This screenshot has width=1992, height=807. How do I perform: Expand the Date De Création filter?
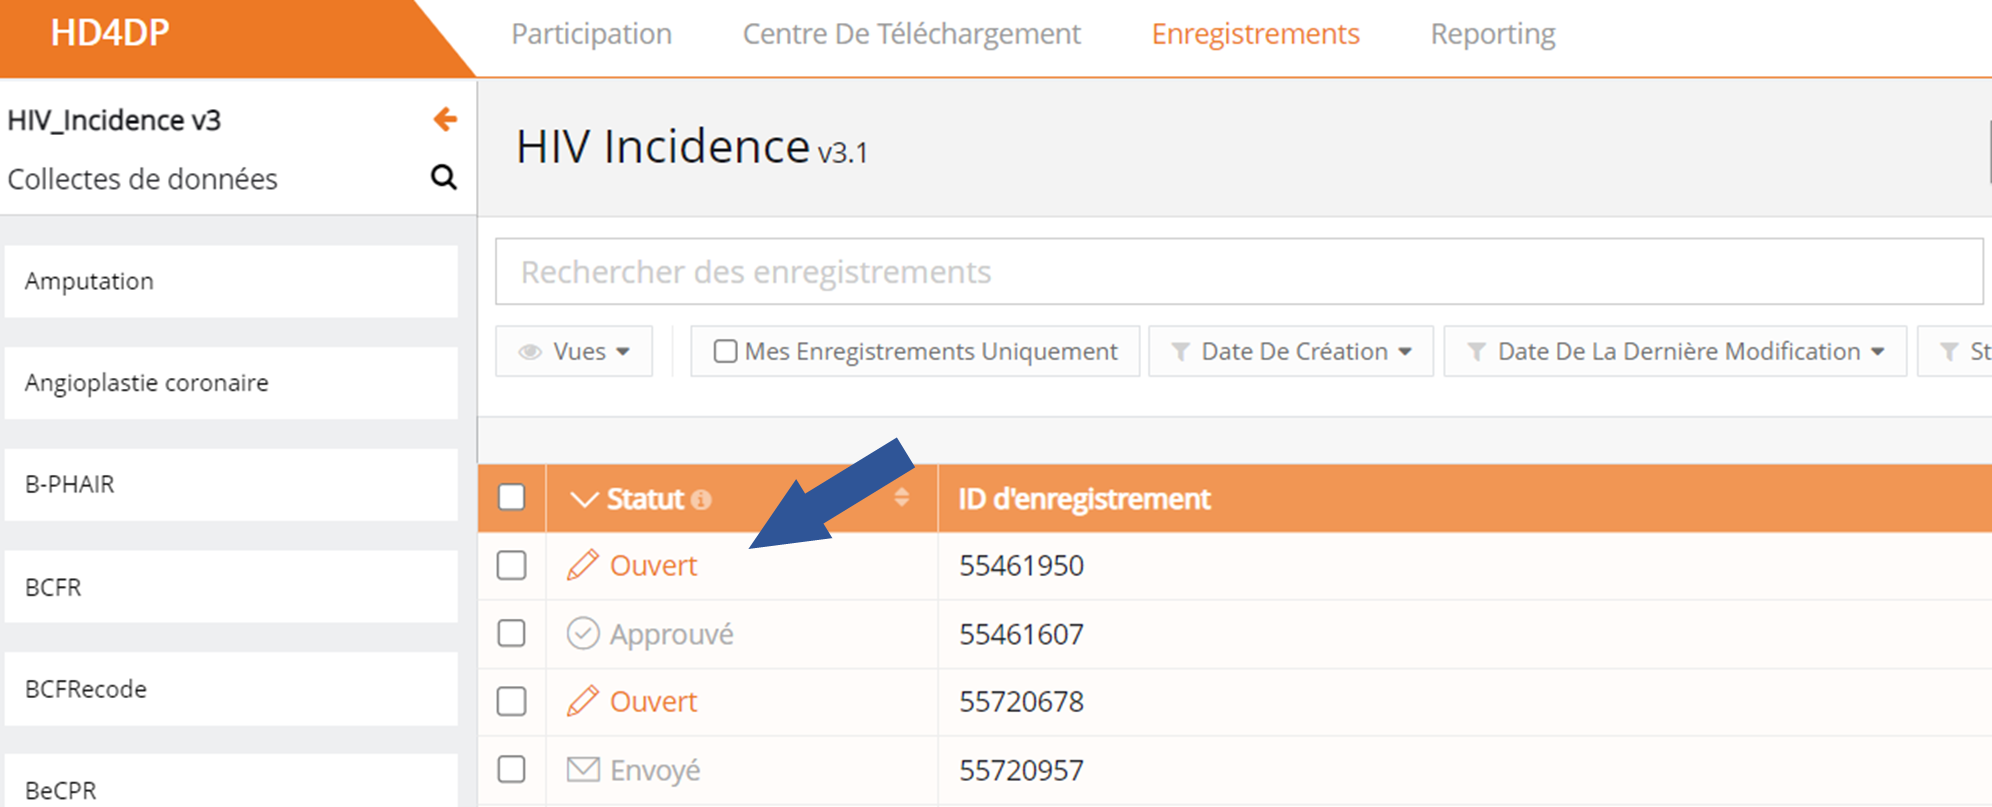point(1291,351)
